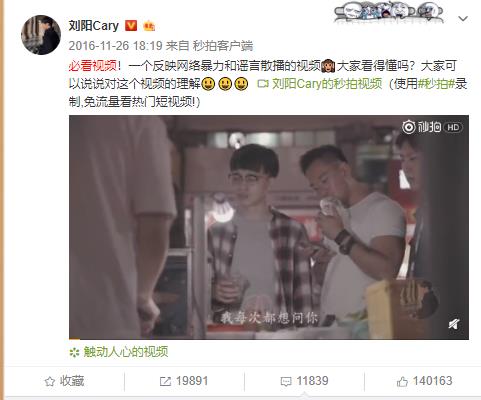Open the post options chevron dropdown
This screenshot has width=481, height=400.
pyautogui.click(x=463, y=19)
